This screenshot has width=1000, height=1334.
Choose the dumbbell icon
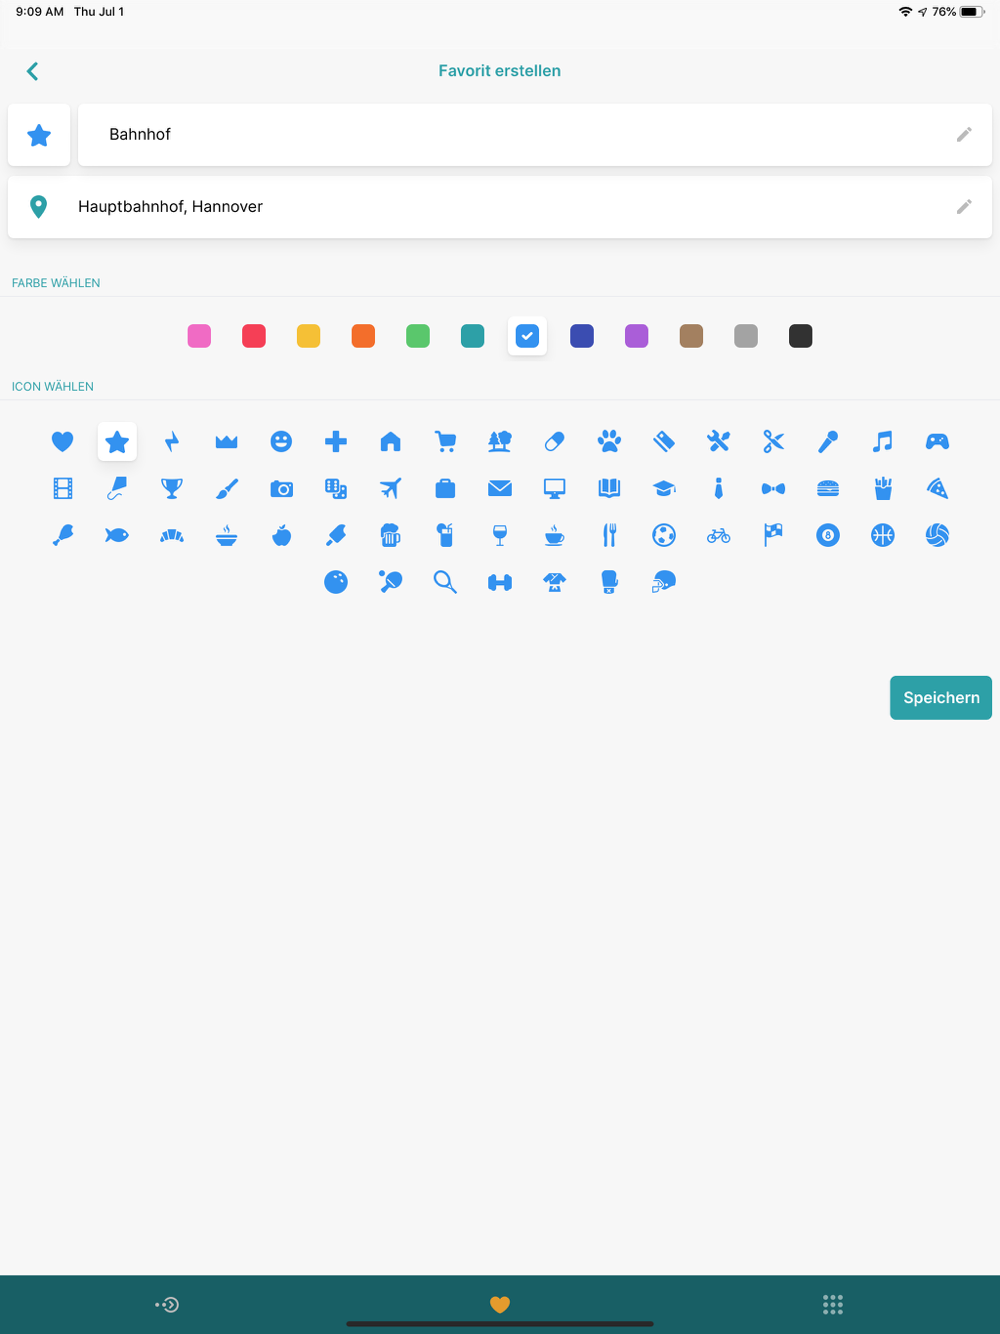pos(500,582)
